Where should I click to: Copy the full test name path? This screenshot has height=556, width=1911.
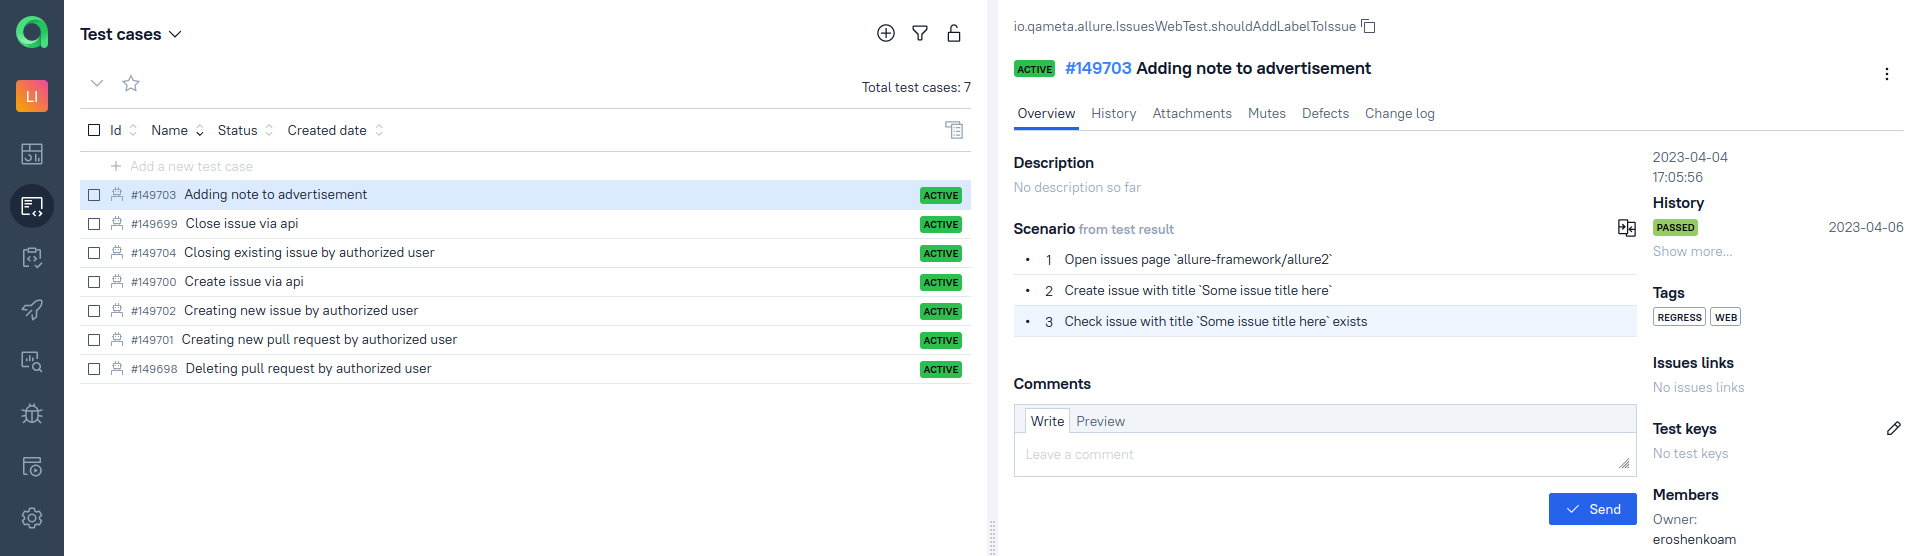click(x=1368, y=27)
